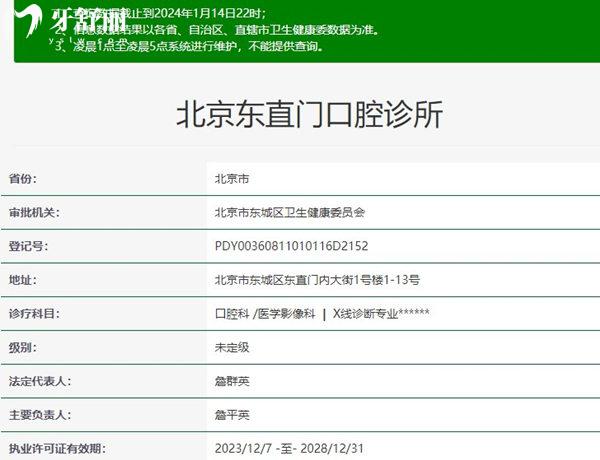The image size is (600, 460).
Task: Click the 登记号 label
Action: [28, 246]
